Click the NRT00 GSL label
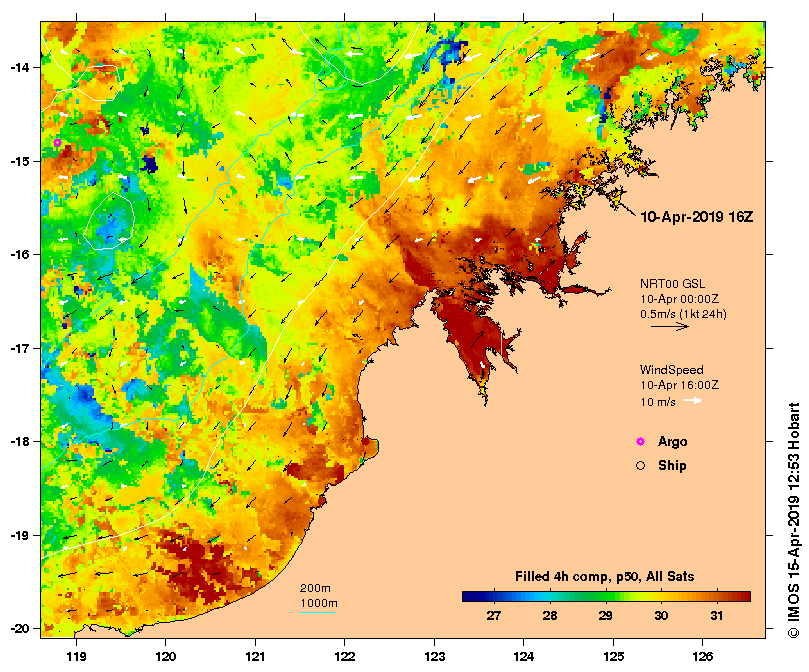This screenshot has height=672, width=809. (672, 283)
